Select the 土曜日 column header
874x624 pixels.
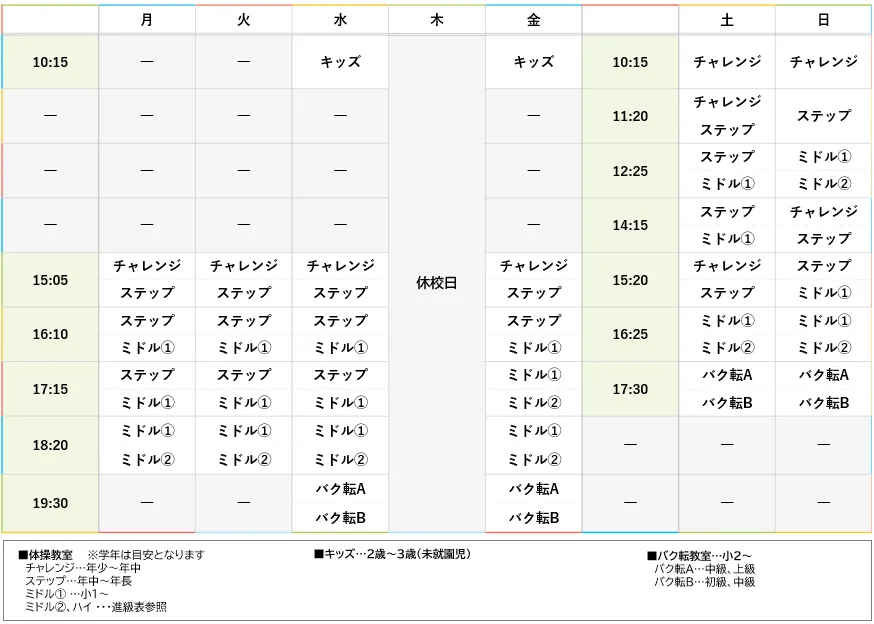[x=727, y=18]
